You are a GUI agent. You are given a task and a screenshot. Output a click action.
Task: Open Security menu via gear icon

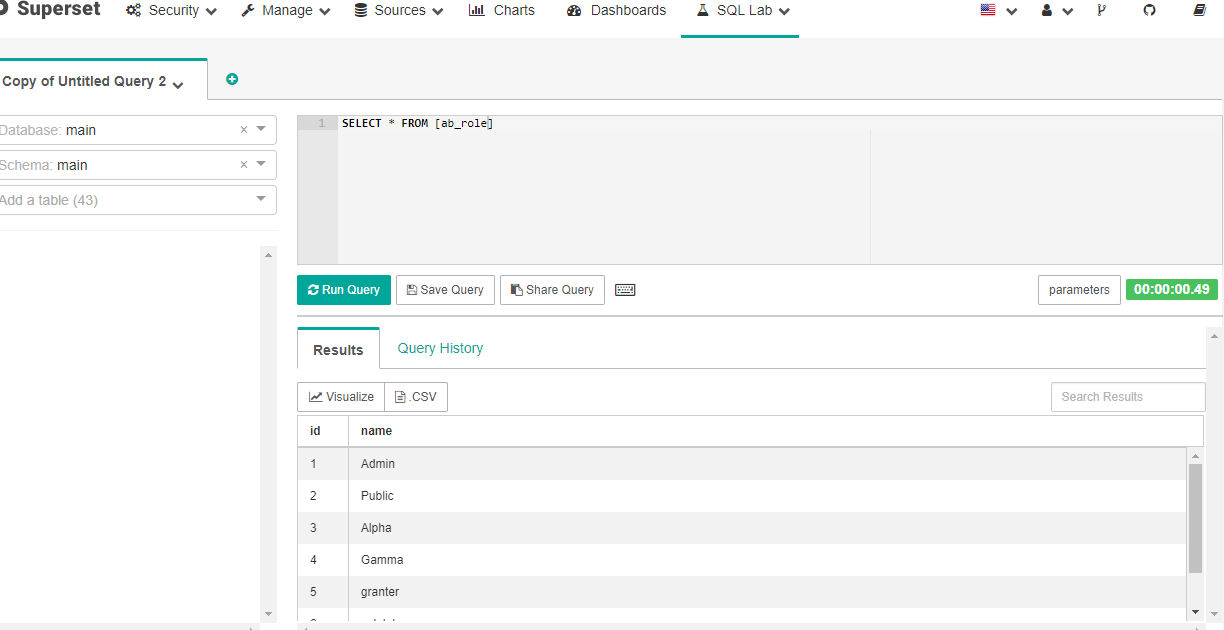coord(134,10)
